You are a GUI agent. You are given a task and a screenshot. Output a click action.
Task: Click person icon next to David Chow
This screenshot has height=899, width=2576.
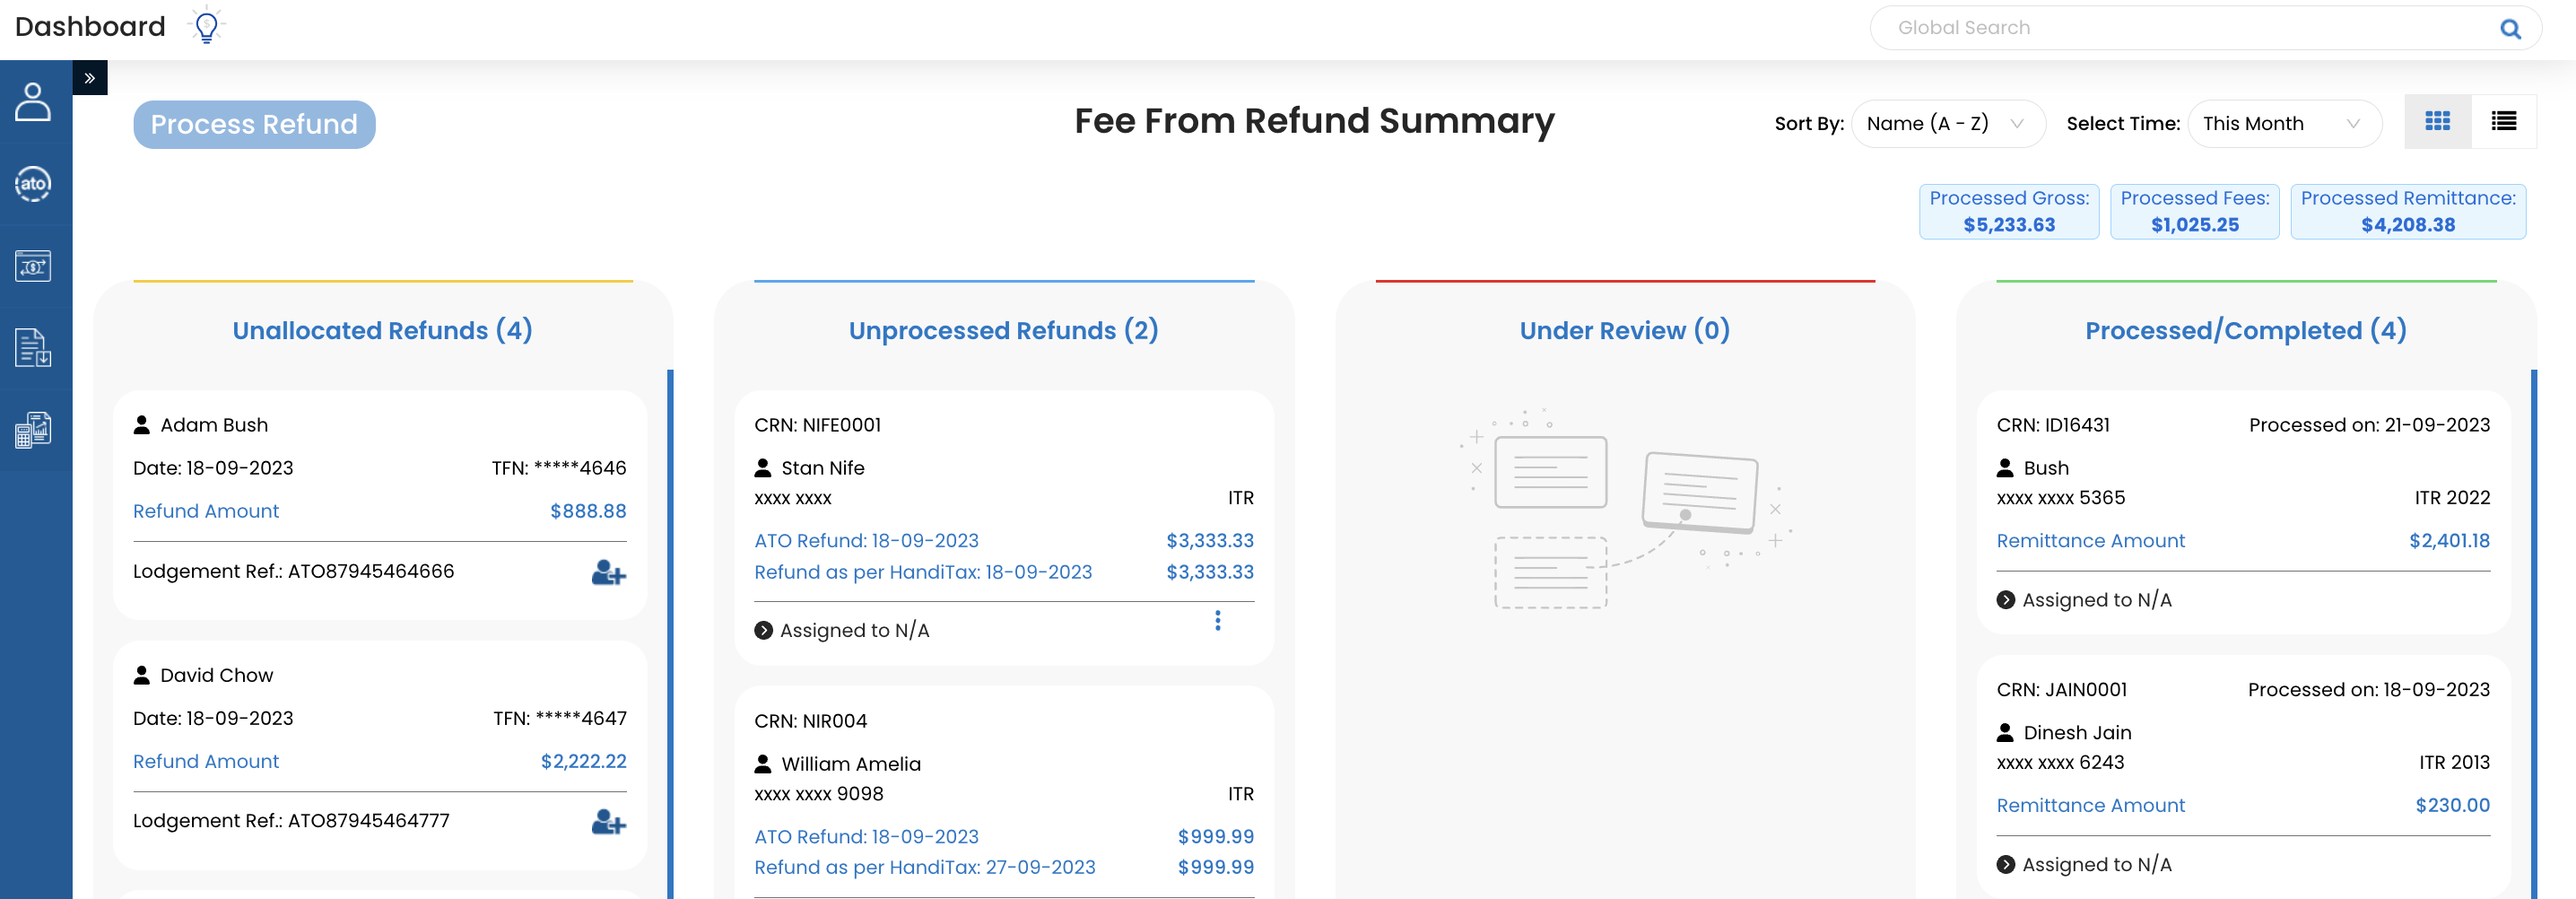tap(142, 675)
